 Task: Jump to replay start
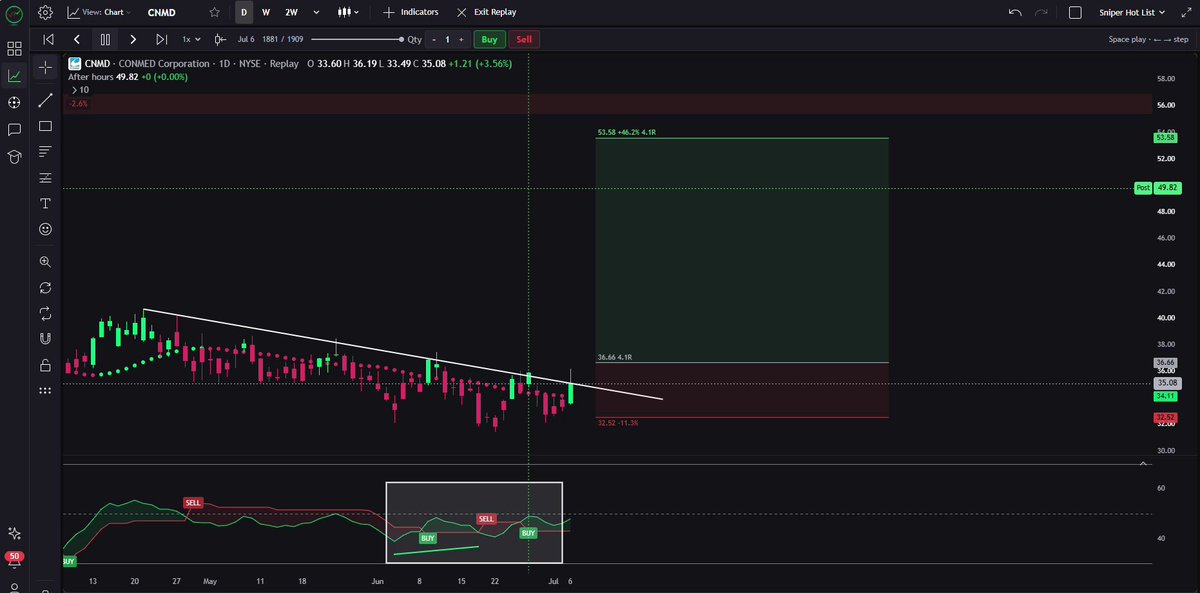coord(48,39)
